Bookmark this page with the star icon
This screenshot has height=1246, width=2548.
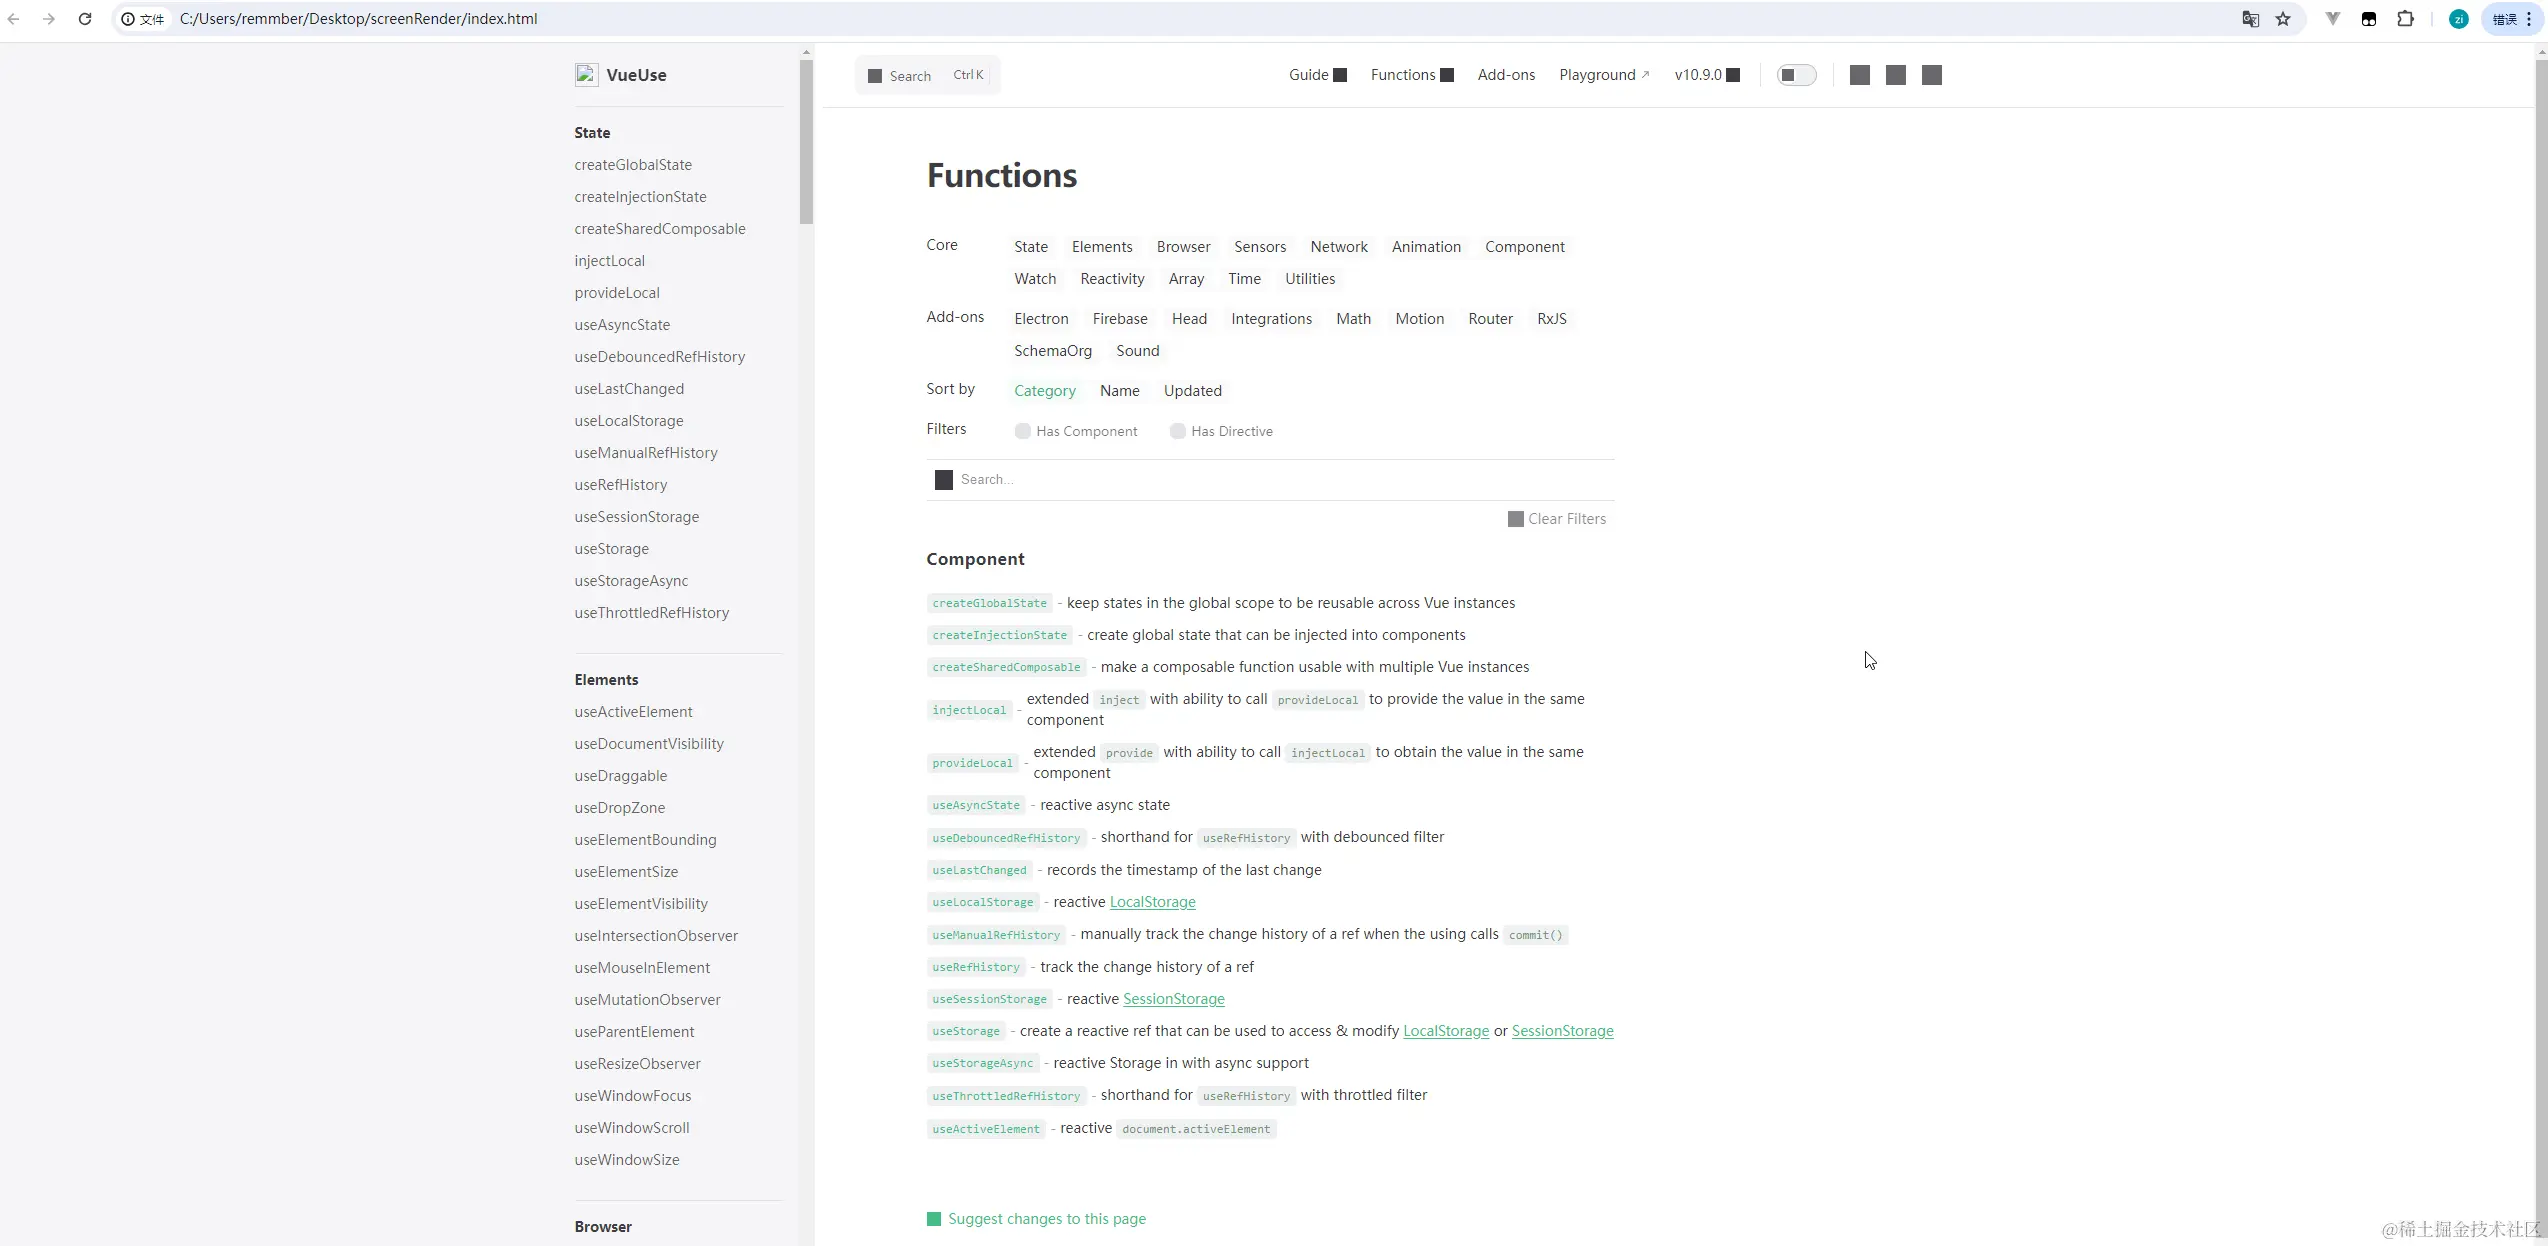click(2283, 19)
